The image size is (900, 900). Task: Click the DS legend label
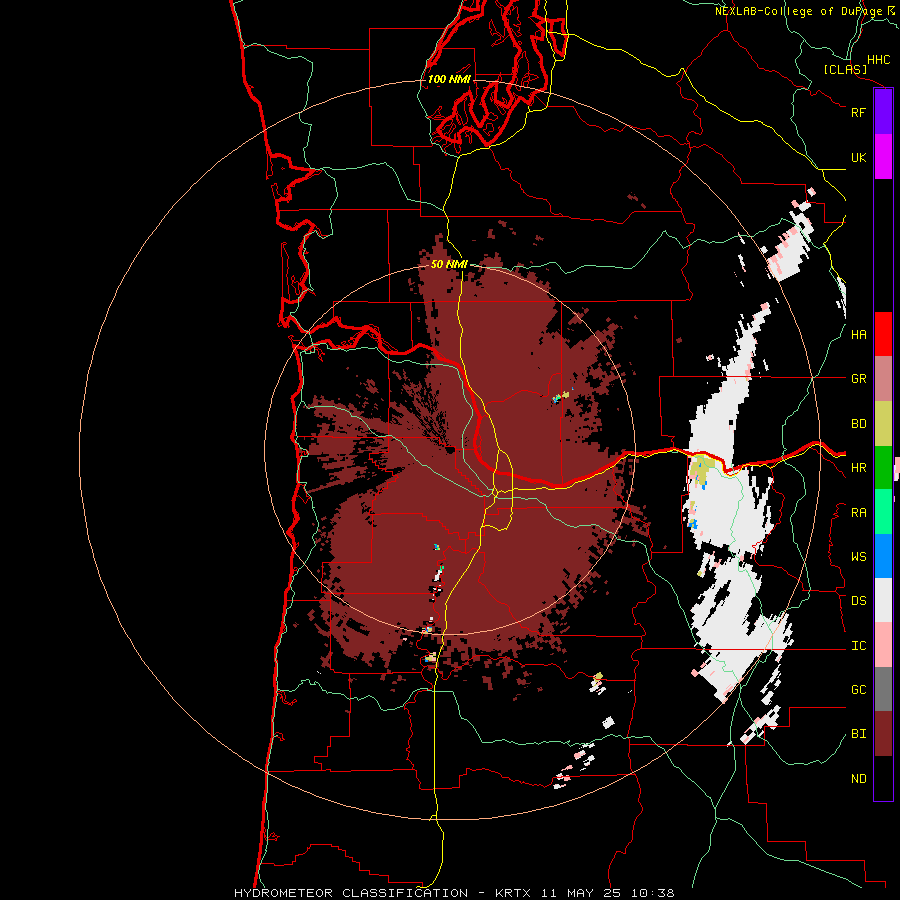[859, 601]
